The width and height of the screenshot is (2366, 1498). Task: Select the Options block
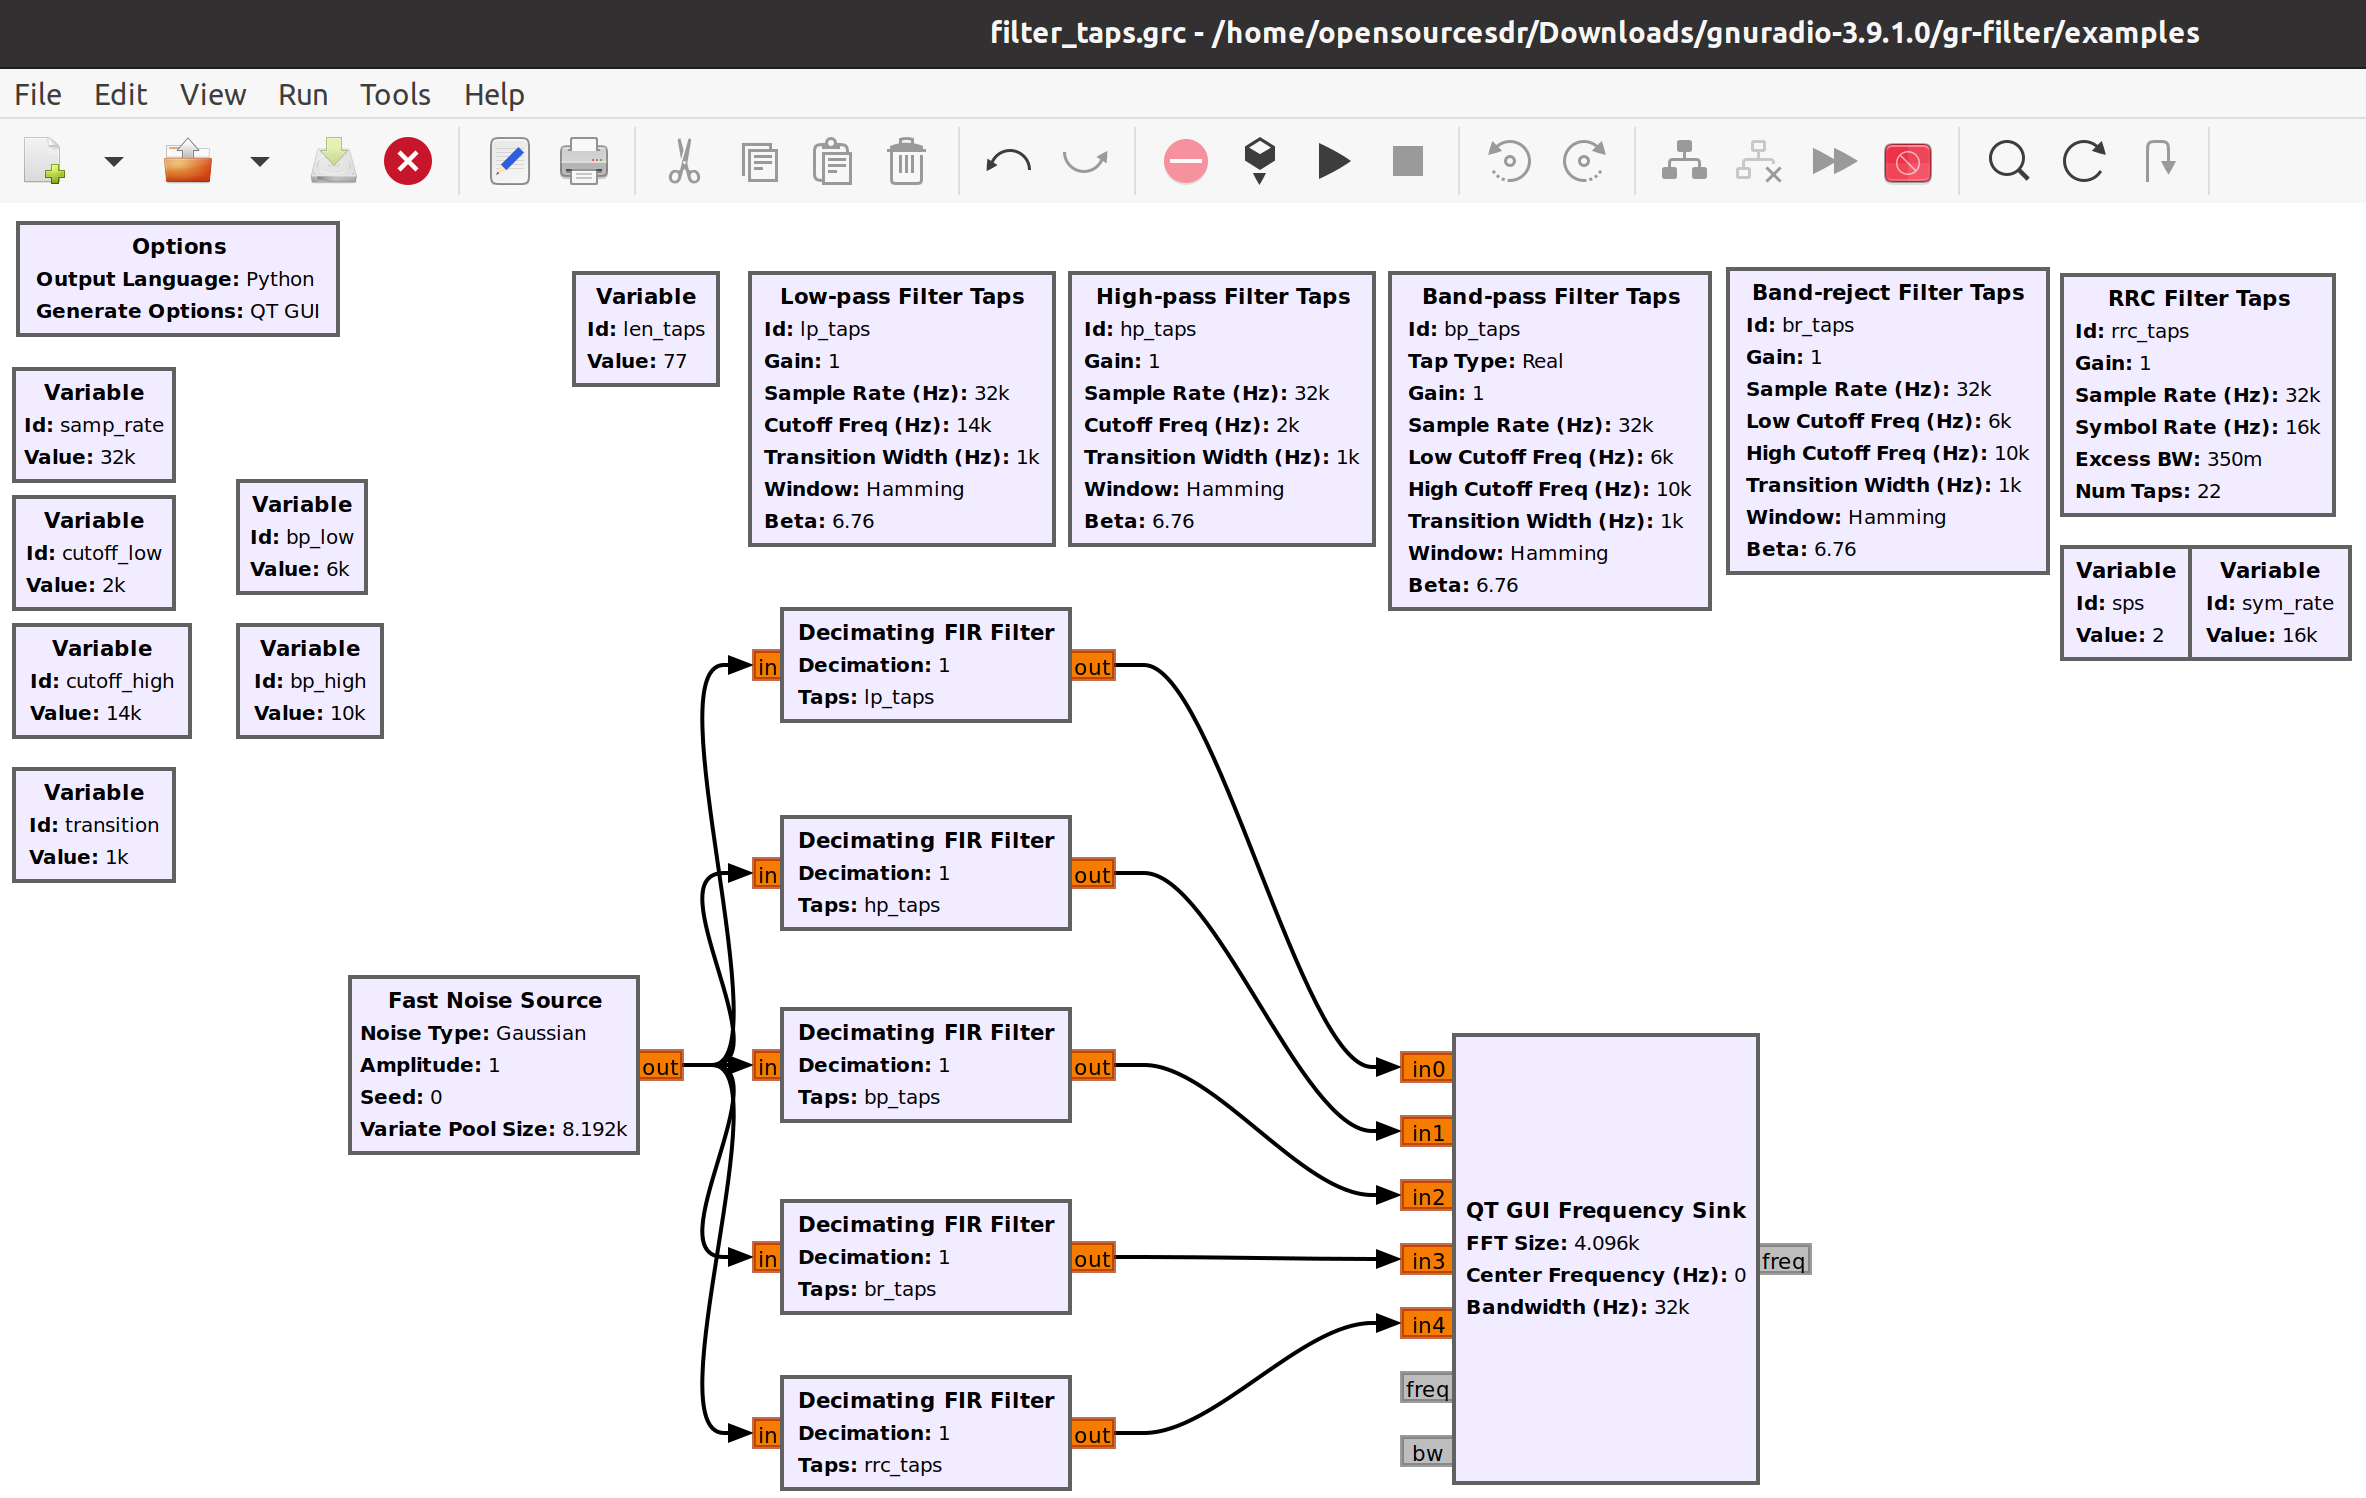pos(178,279)
